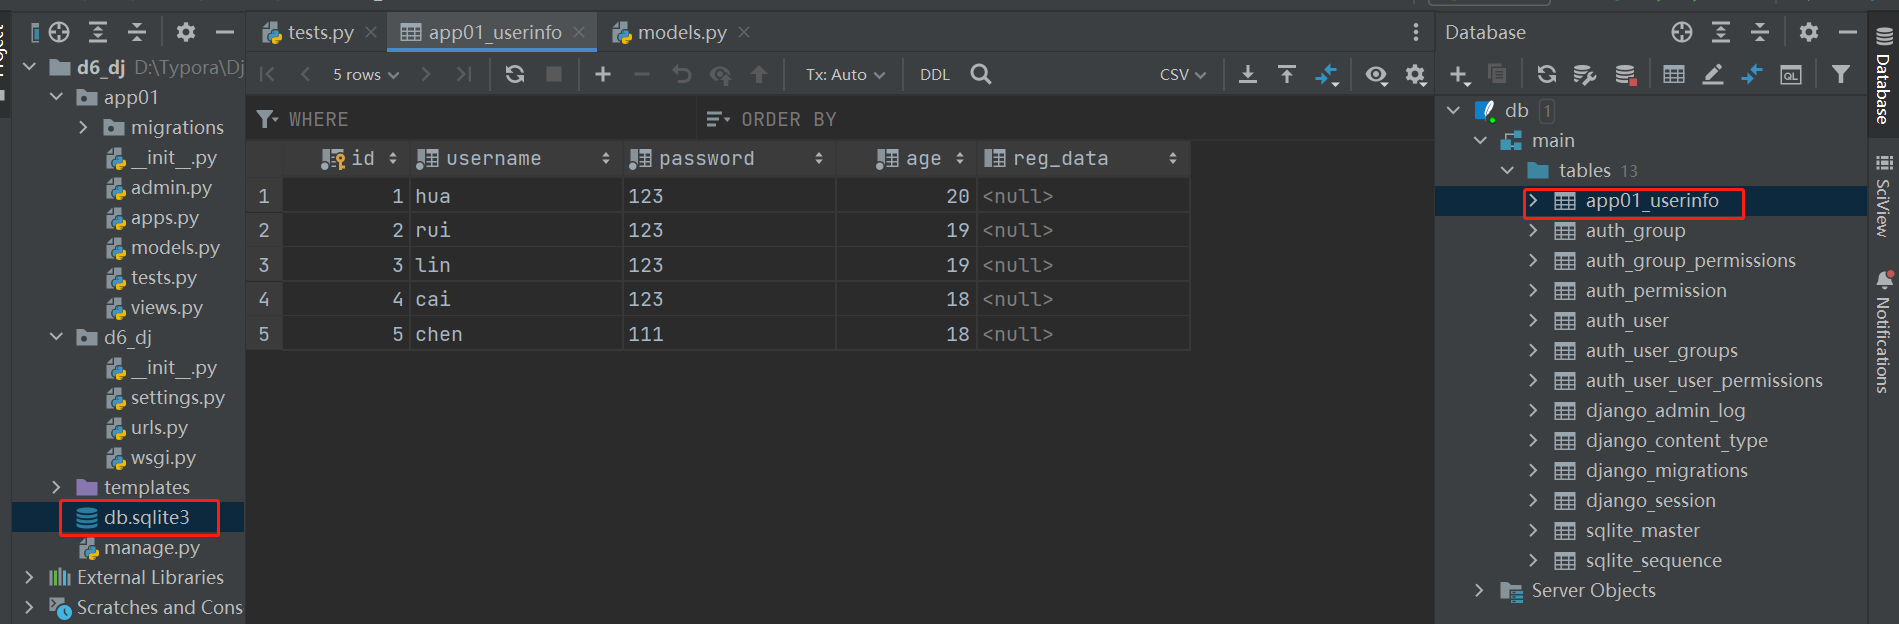Open the CSV export format dropdown

(x=1182, y=74)
